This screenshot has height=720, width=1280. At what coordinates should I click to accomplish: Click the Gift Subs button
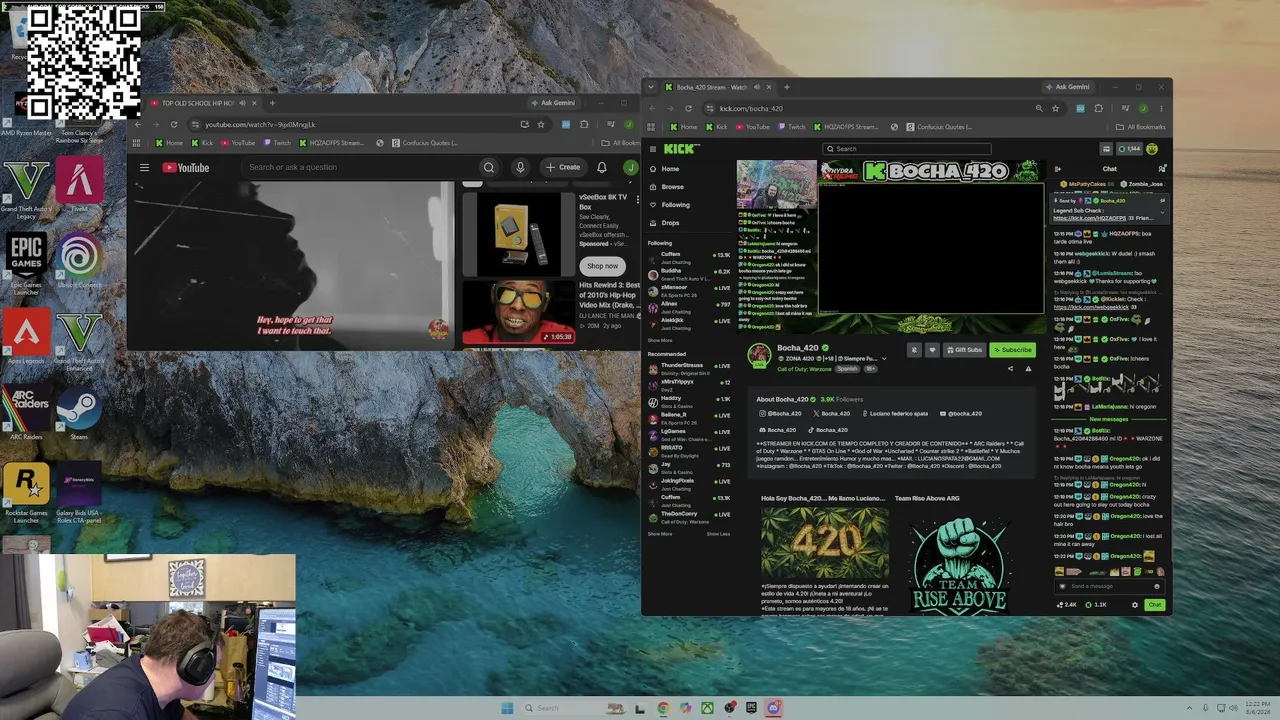(x=965, y=350)
